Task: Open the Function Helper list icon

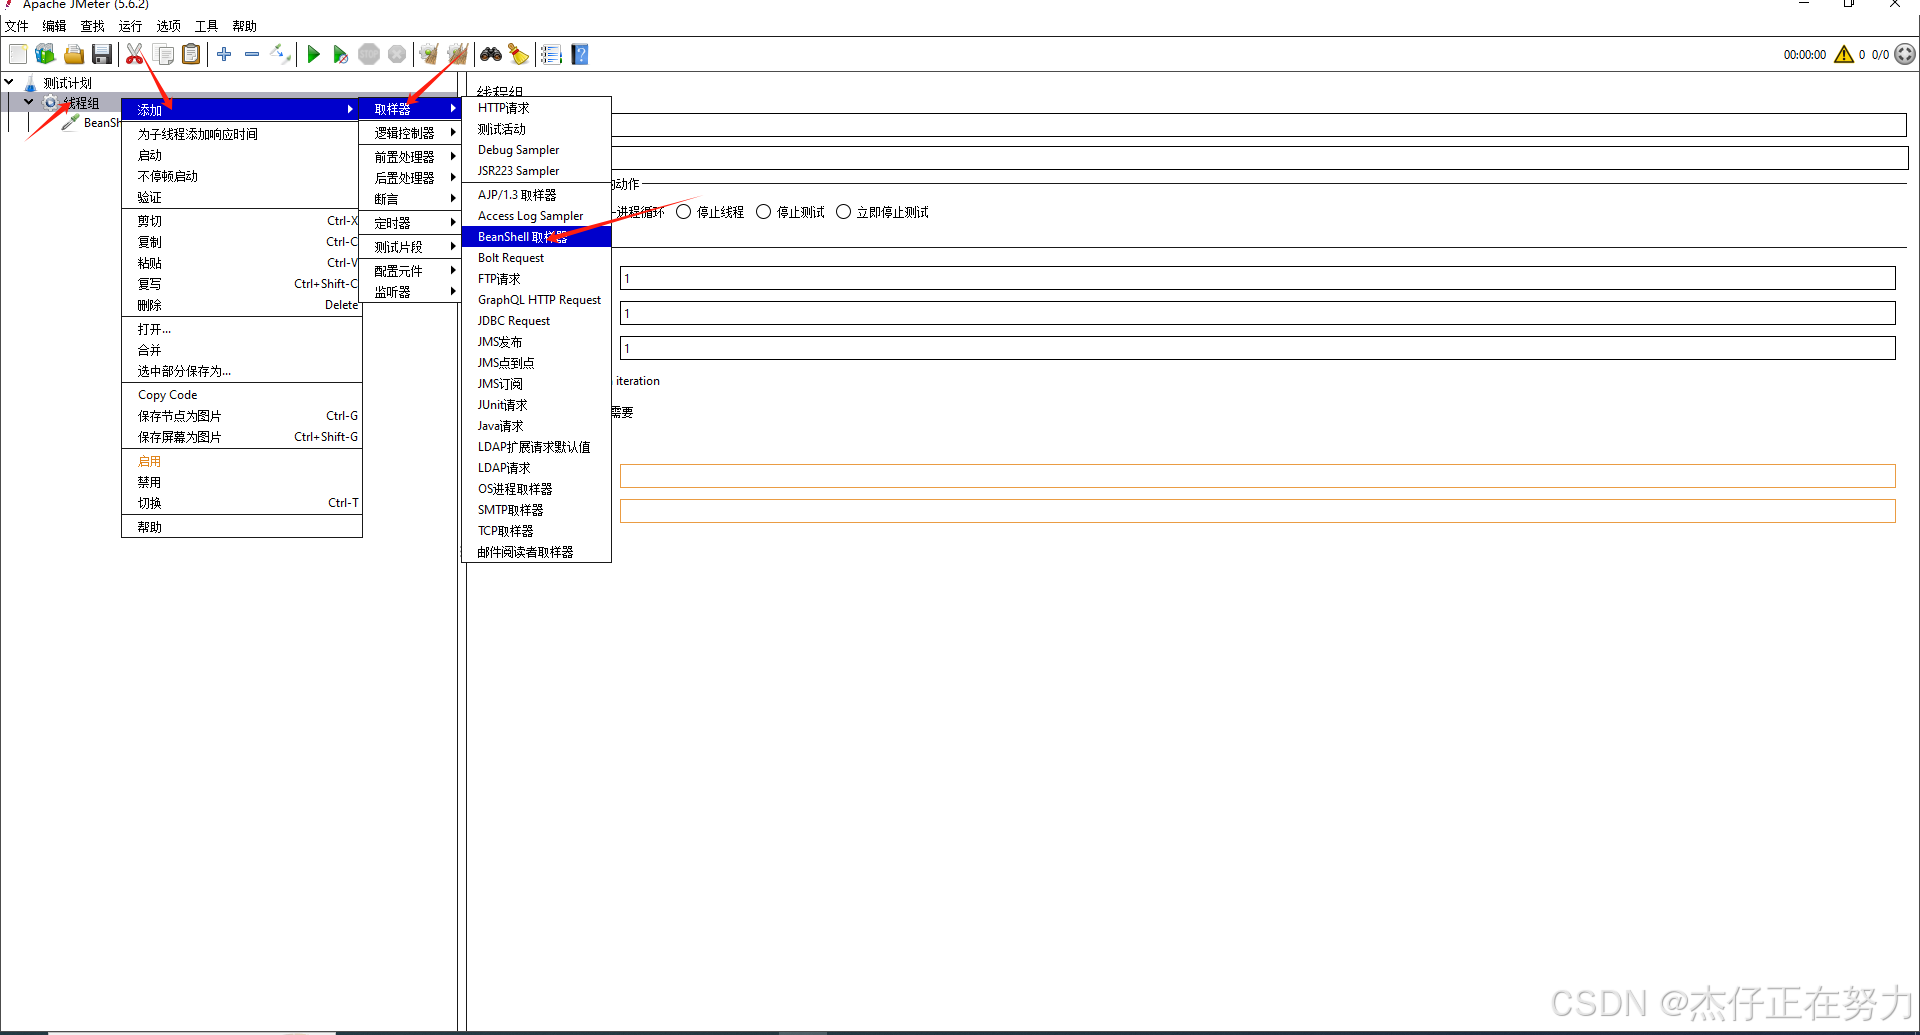Action: click(551, 54)
